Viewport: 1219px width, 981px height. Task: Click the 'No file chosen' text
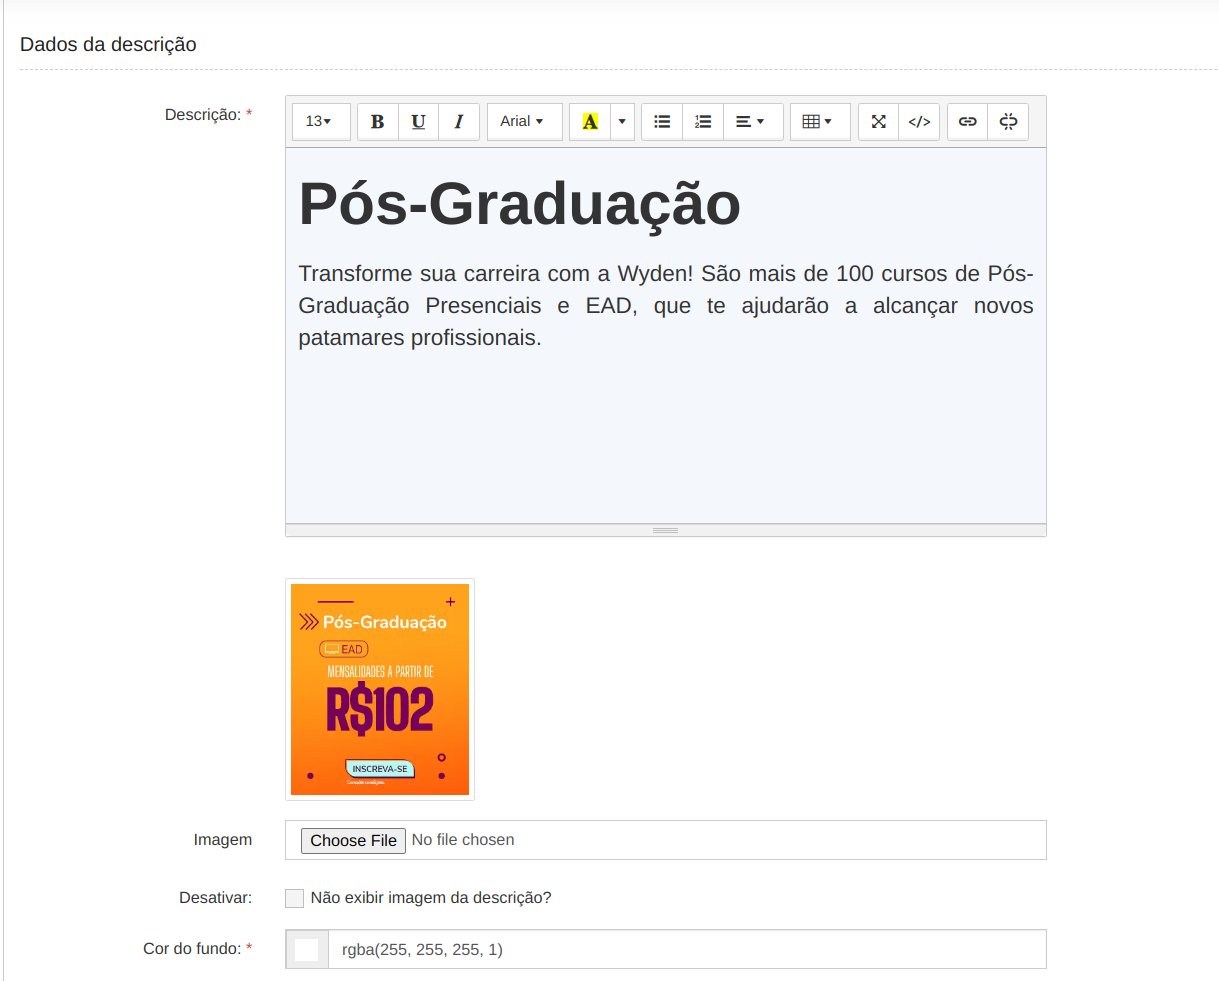coord(463,840)
